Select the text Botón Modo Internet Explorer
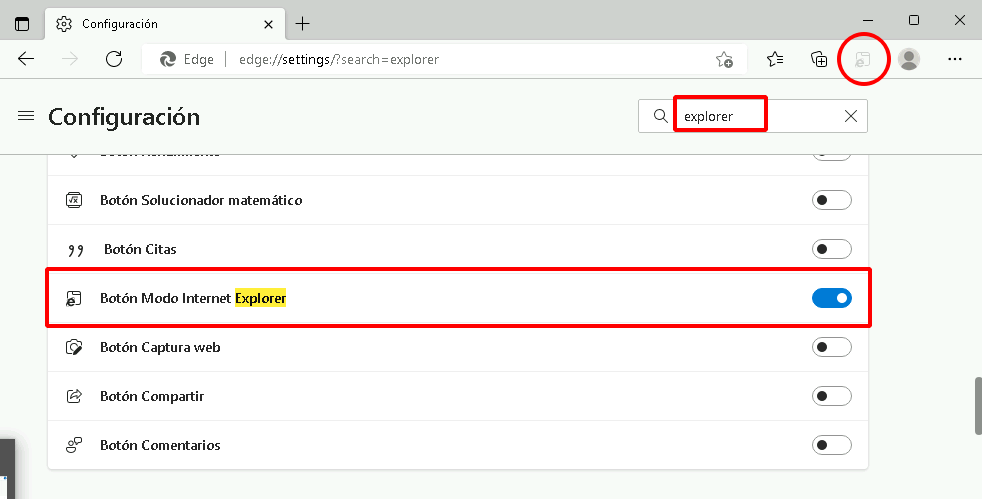Viewport: 982px width, 499px height. [x=193, y=298]
